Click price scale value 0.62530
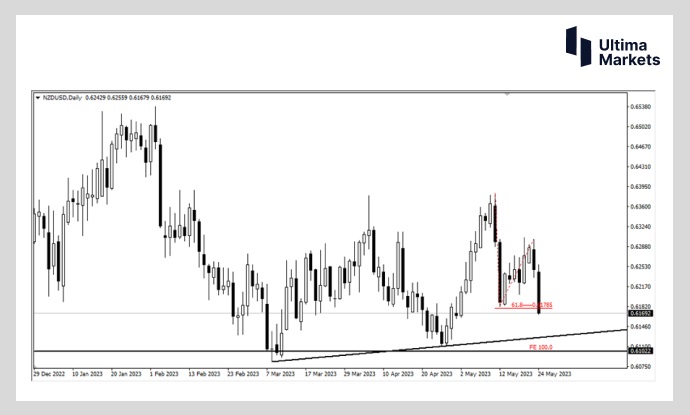 coord(640,267)
